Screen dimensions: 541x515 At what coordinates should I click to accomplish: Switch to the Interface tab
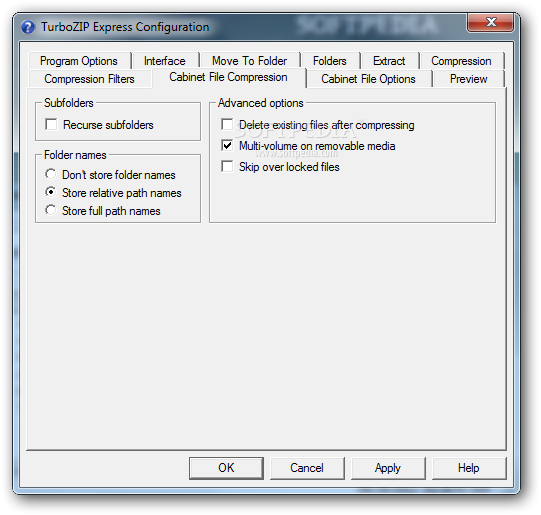[x=165, y=61]
